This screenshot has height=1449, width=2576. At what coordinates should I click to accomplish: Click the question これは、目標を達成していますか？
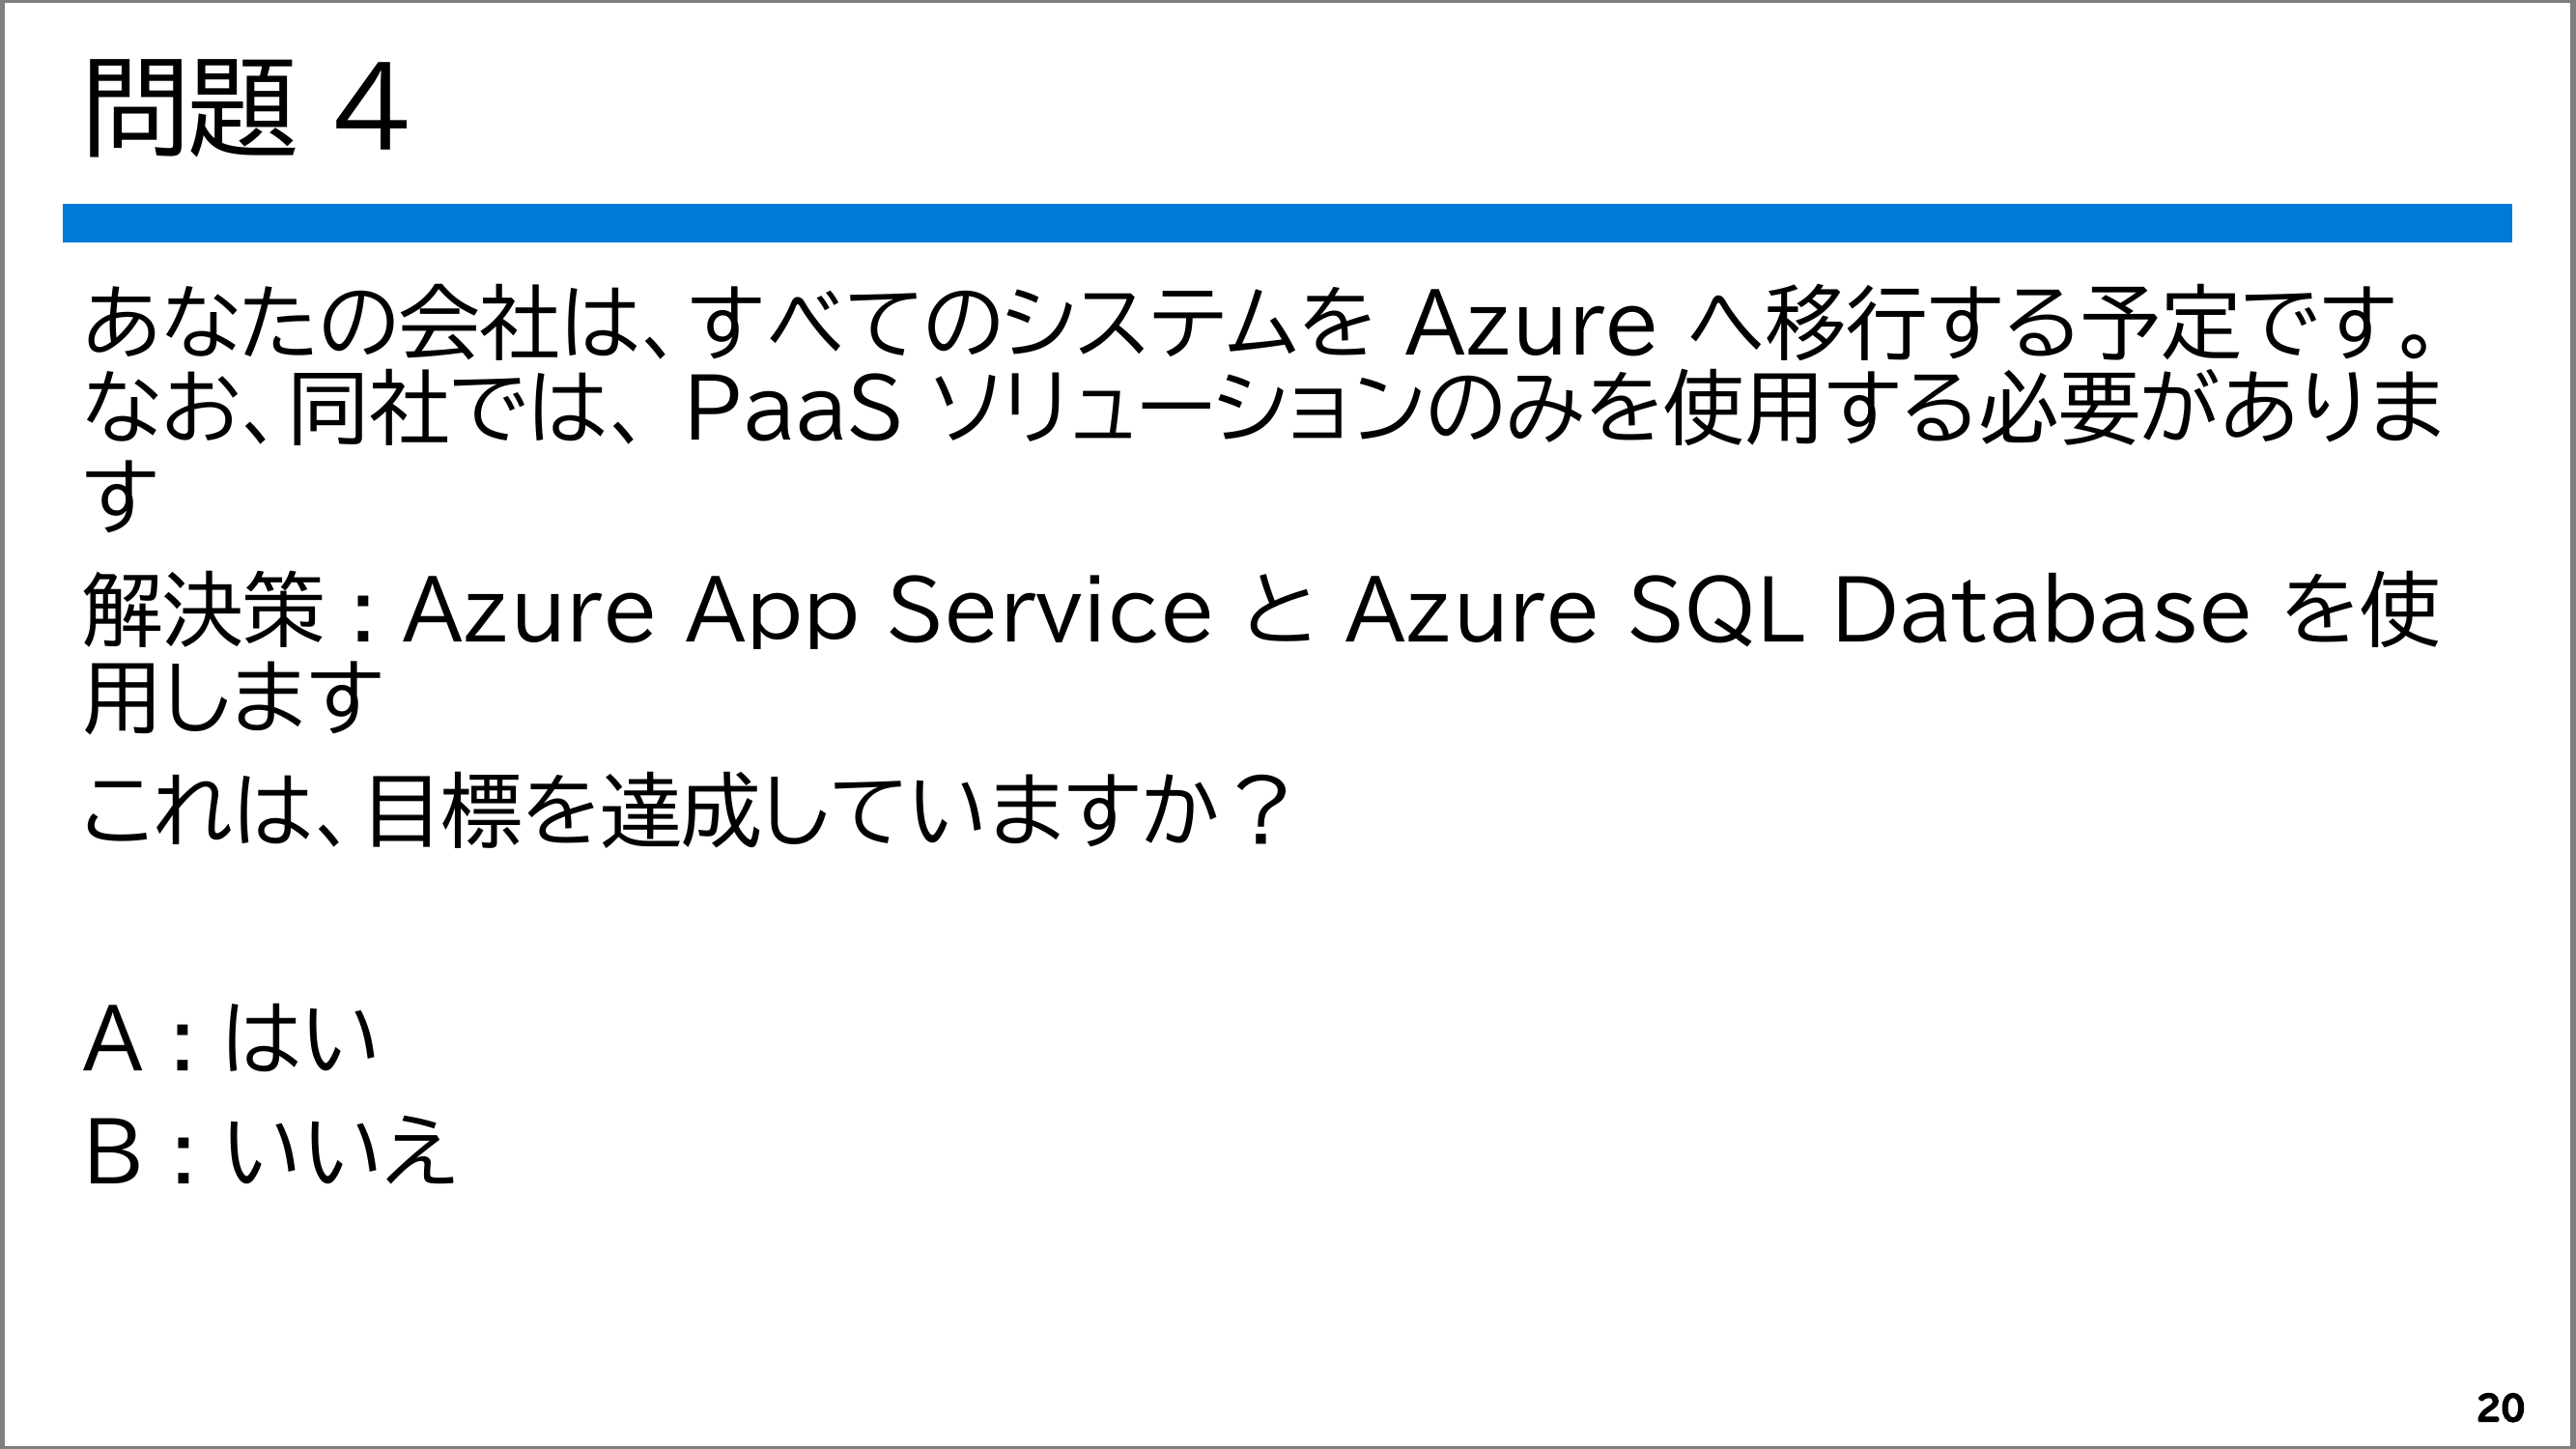click(685, 810)
